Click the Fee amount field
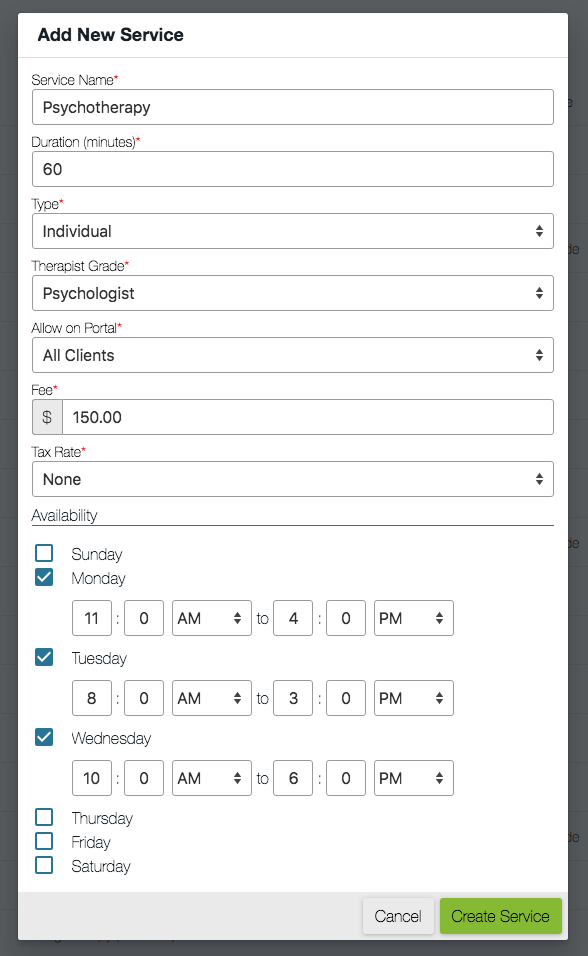The image size is (588, 956). click(308, 417)
